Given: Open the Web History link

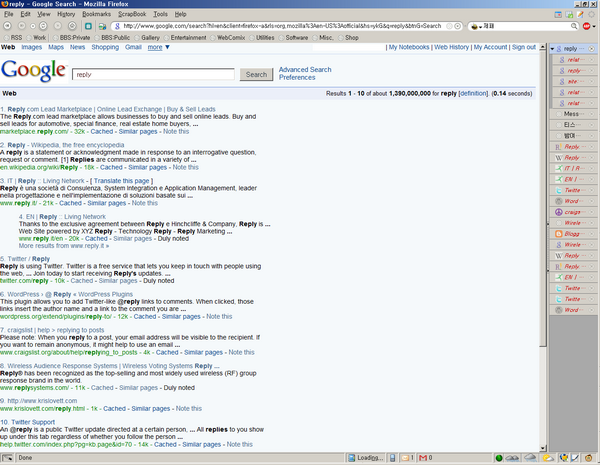Looking at the screenshot, I should (x=451, y=47).
